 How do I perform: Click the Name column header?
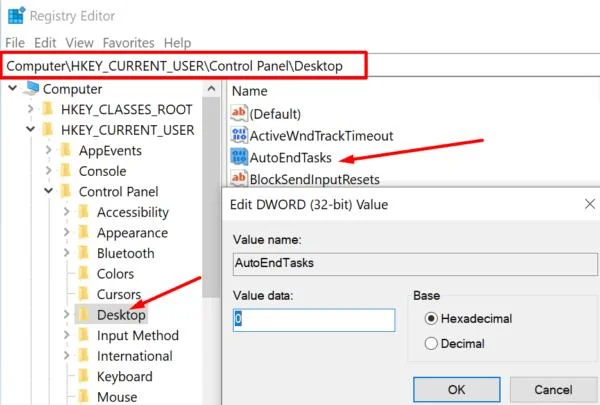[x=249, y=91]
